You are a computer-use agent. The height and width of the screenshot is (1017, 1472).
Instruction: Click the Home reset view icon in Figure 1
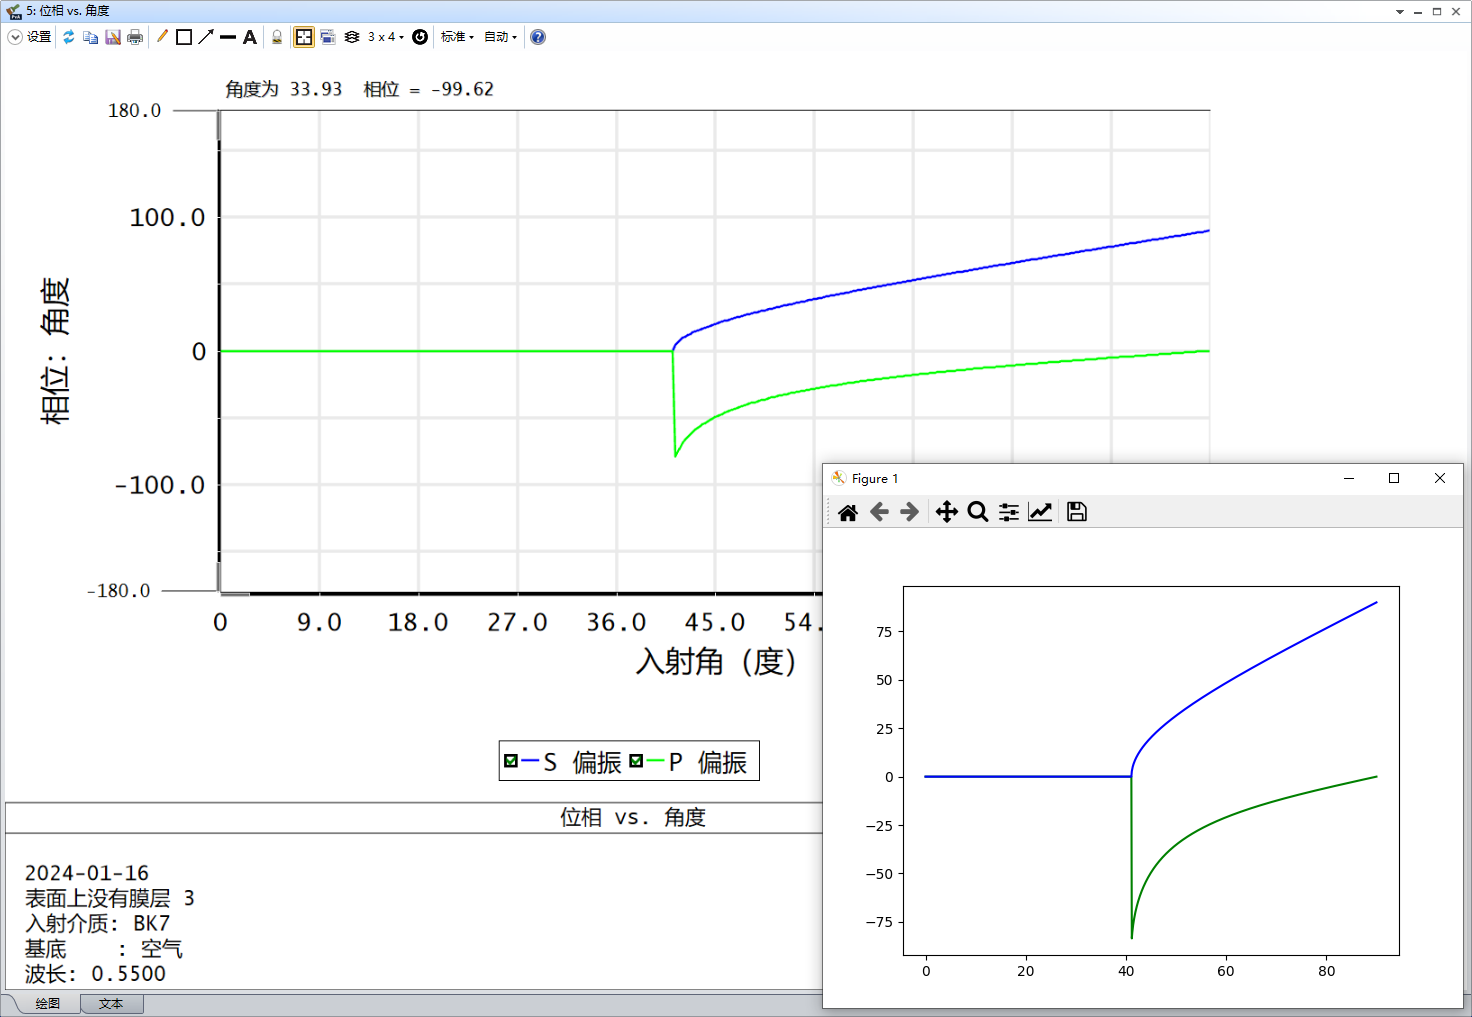click(848, 512)
